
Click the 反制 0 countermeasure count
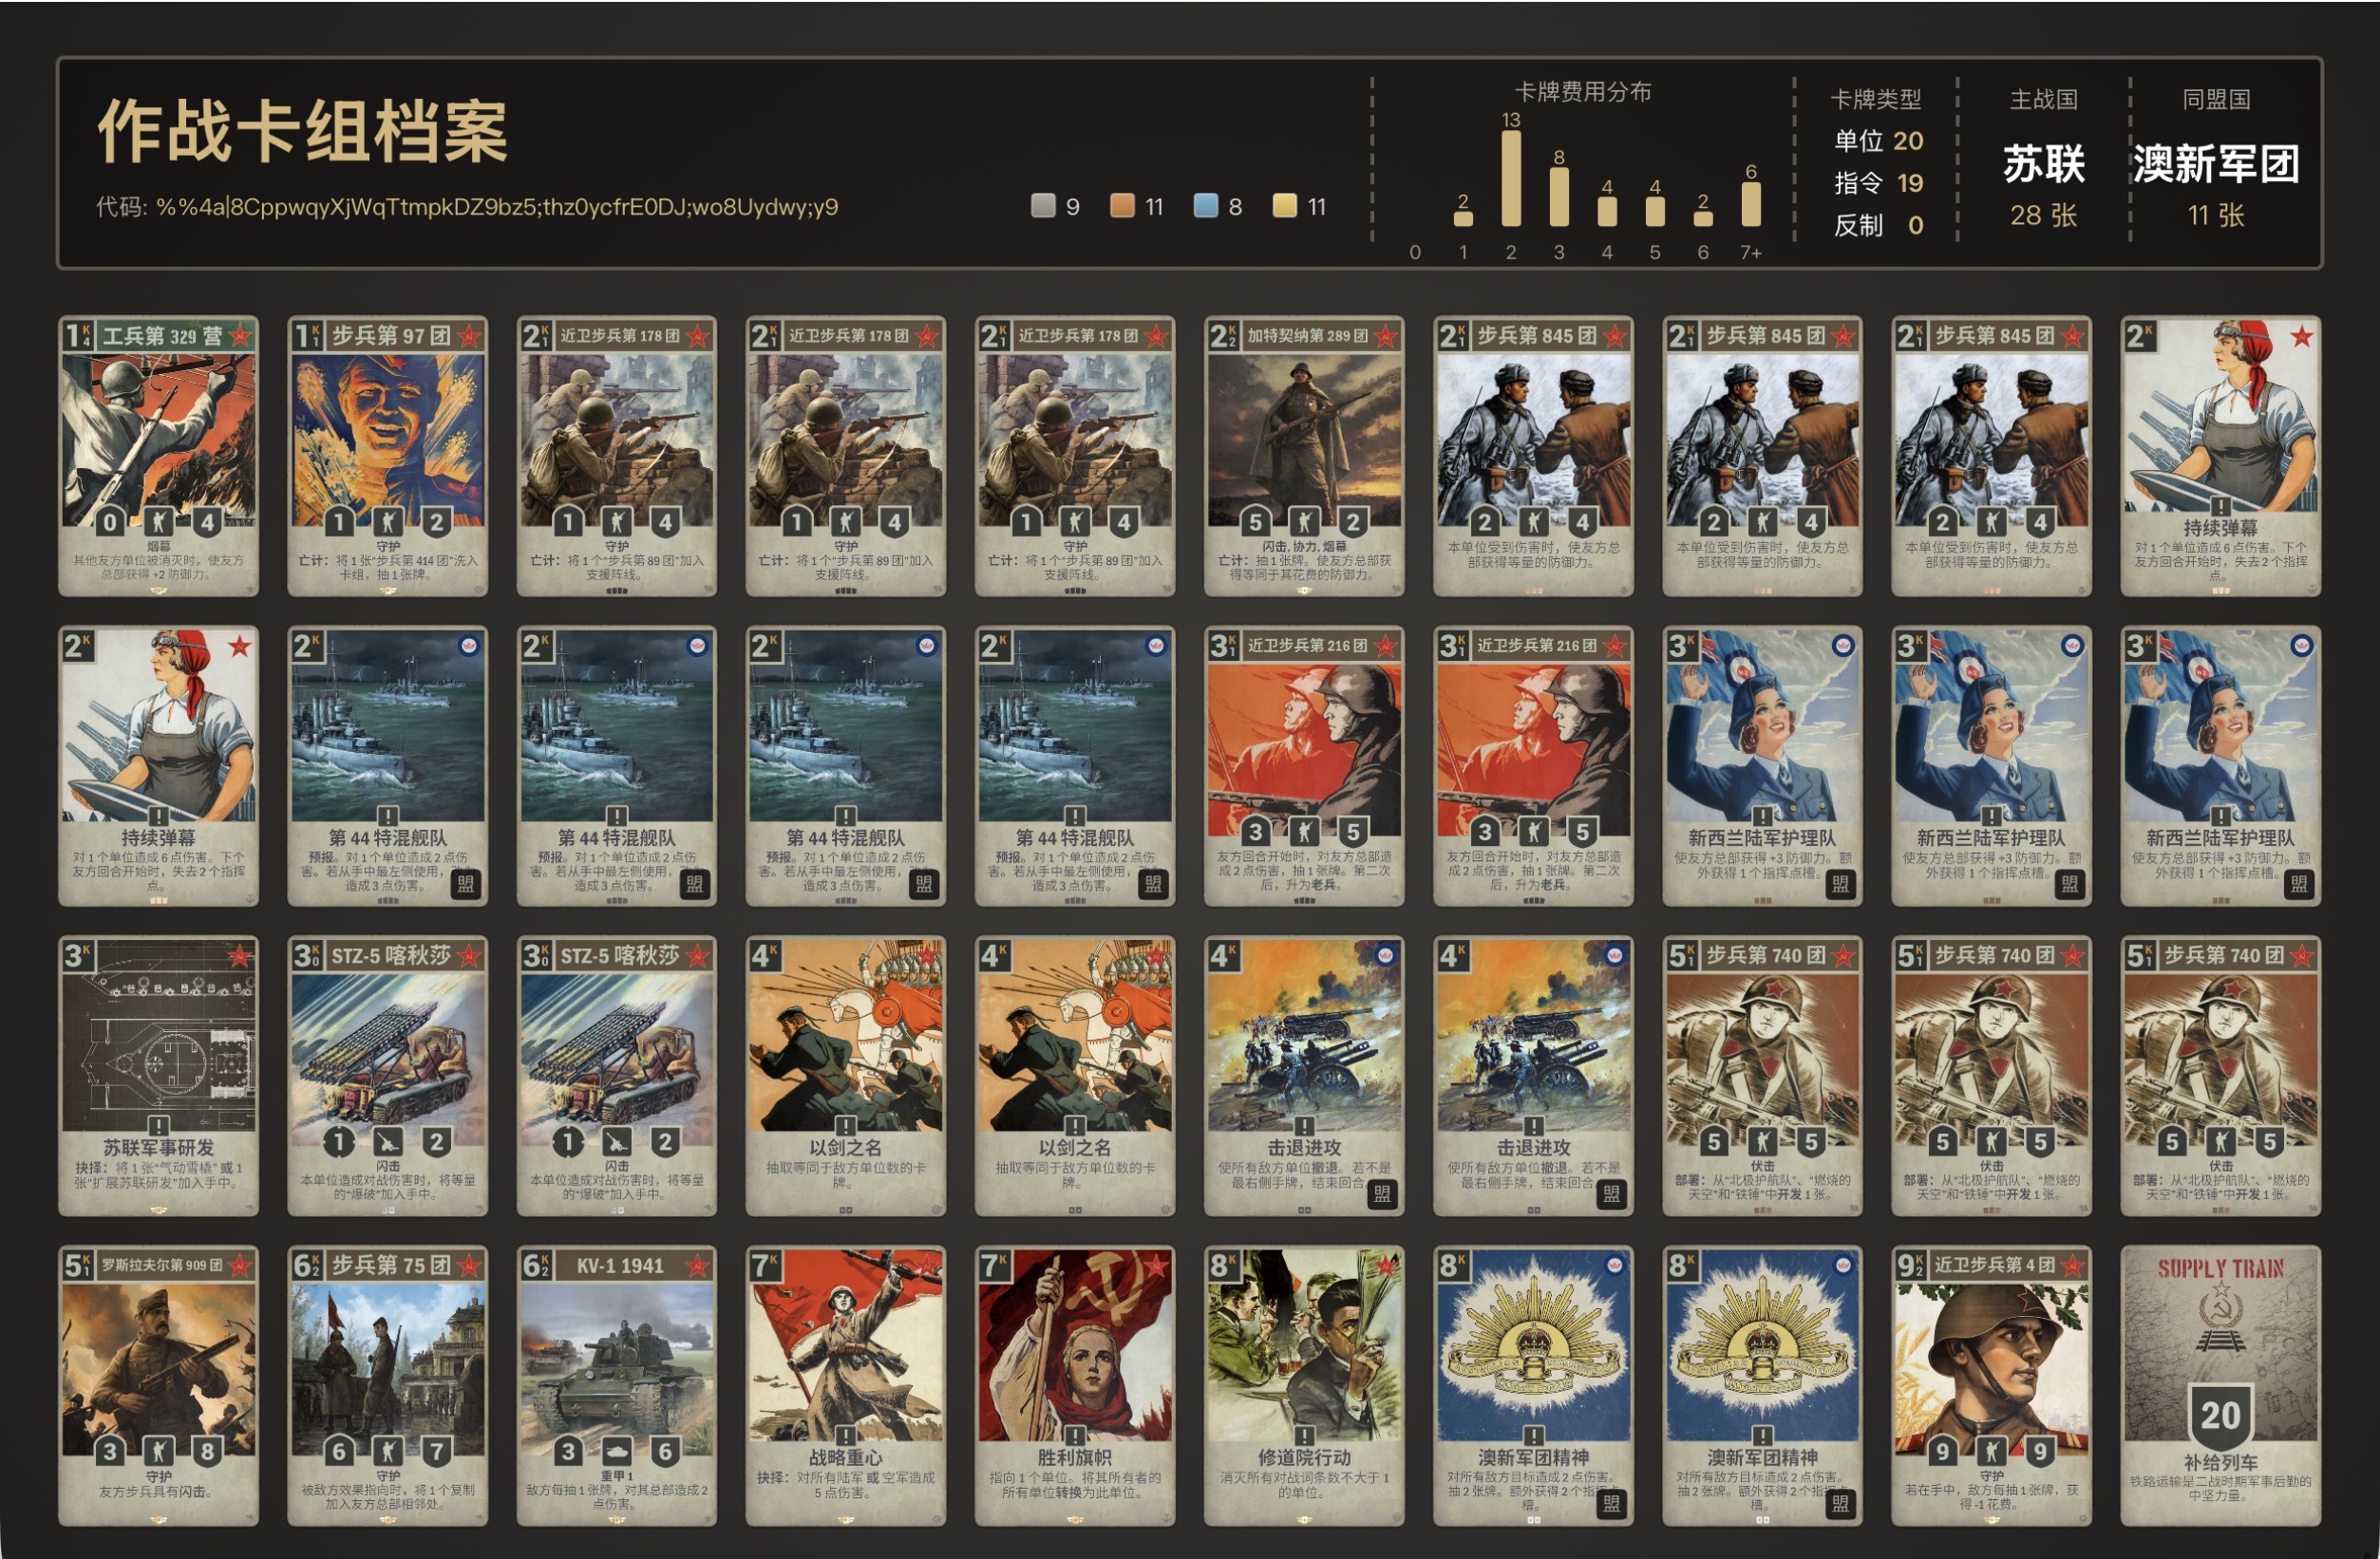click(1878, 225)
